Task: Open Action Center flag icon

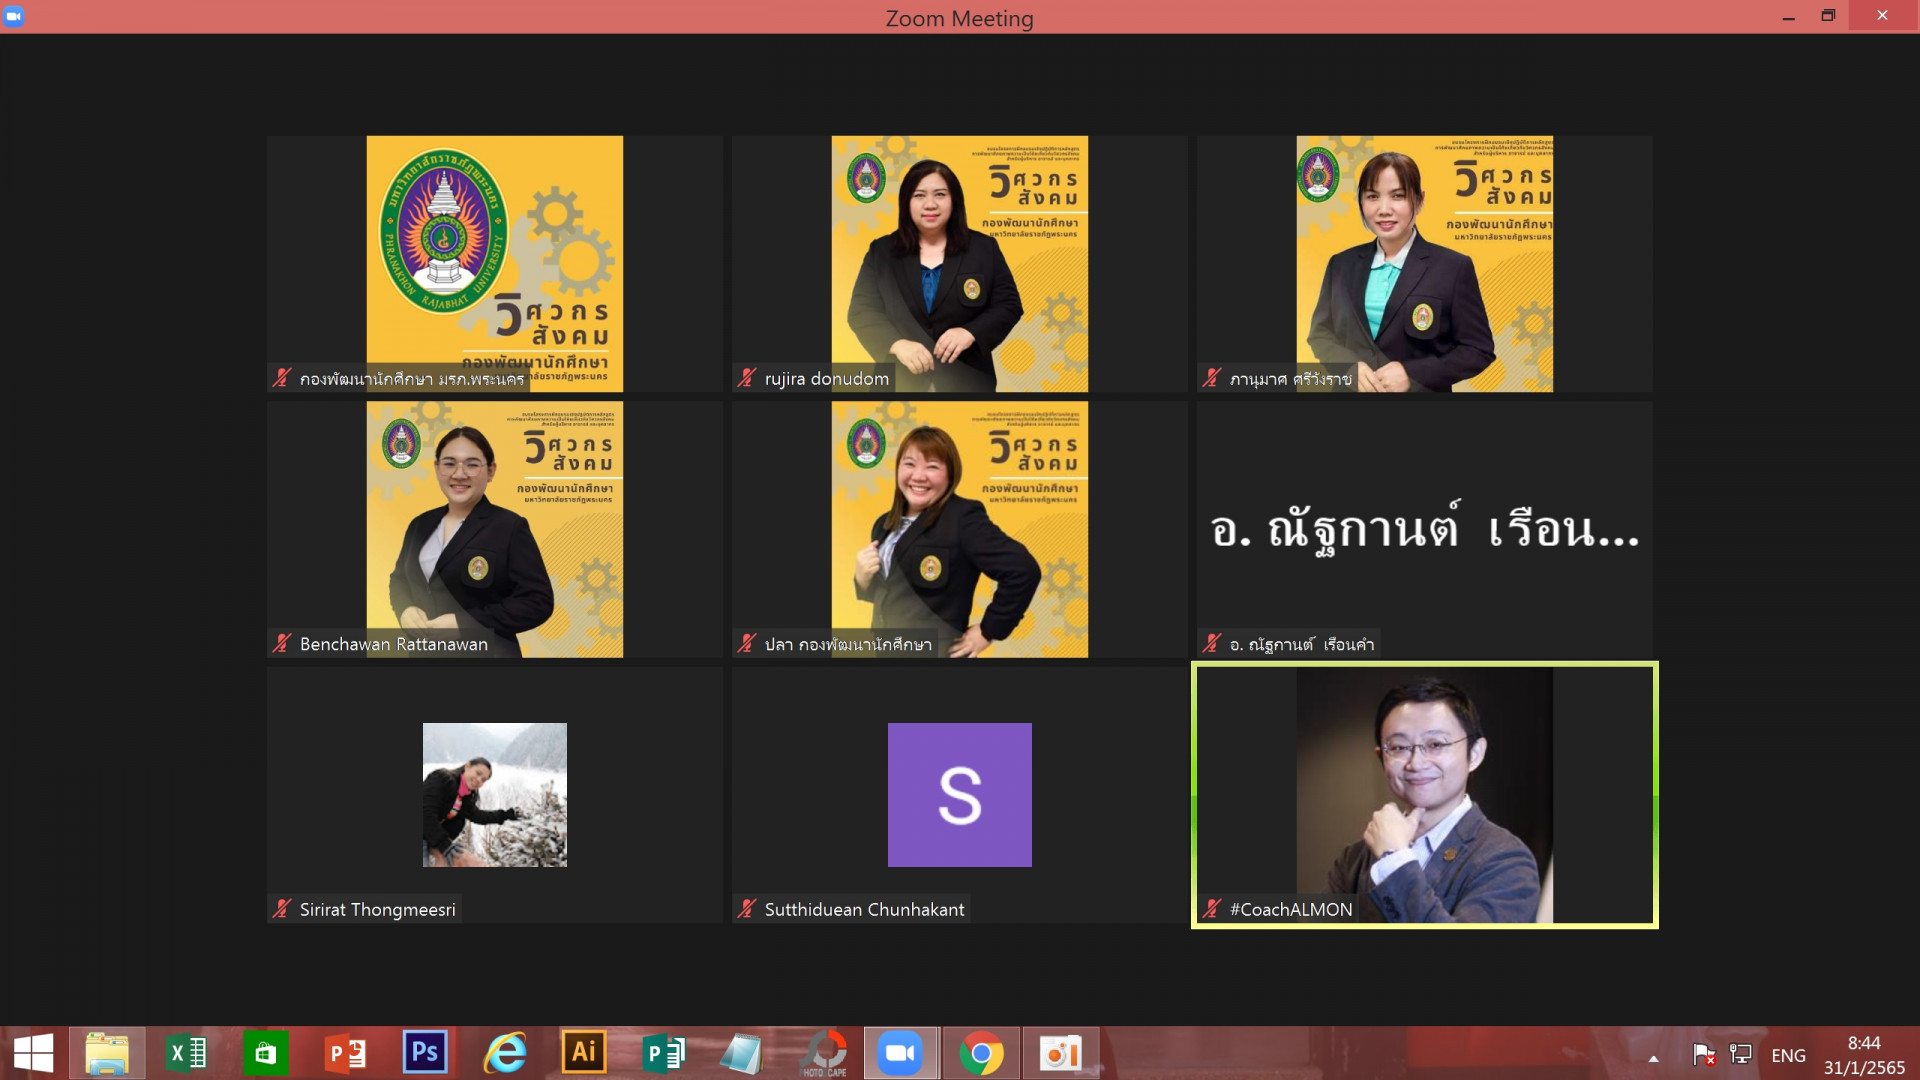Action: (1704, 1054)
